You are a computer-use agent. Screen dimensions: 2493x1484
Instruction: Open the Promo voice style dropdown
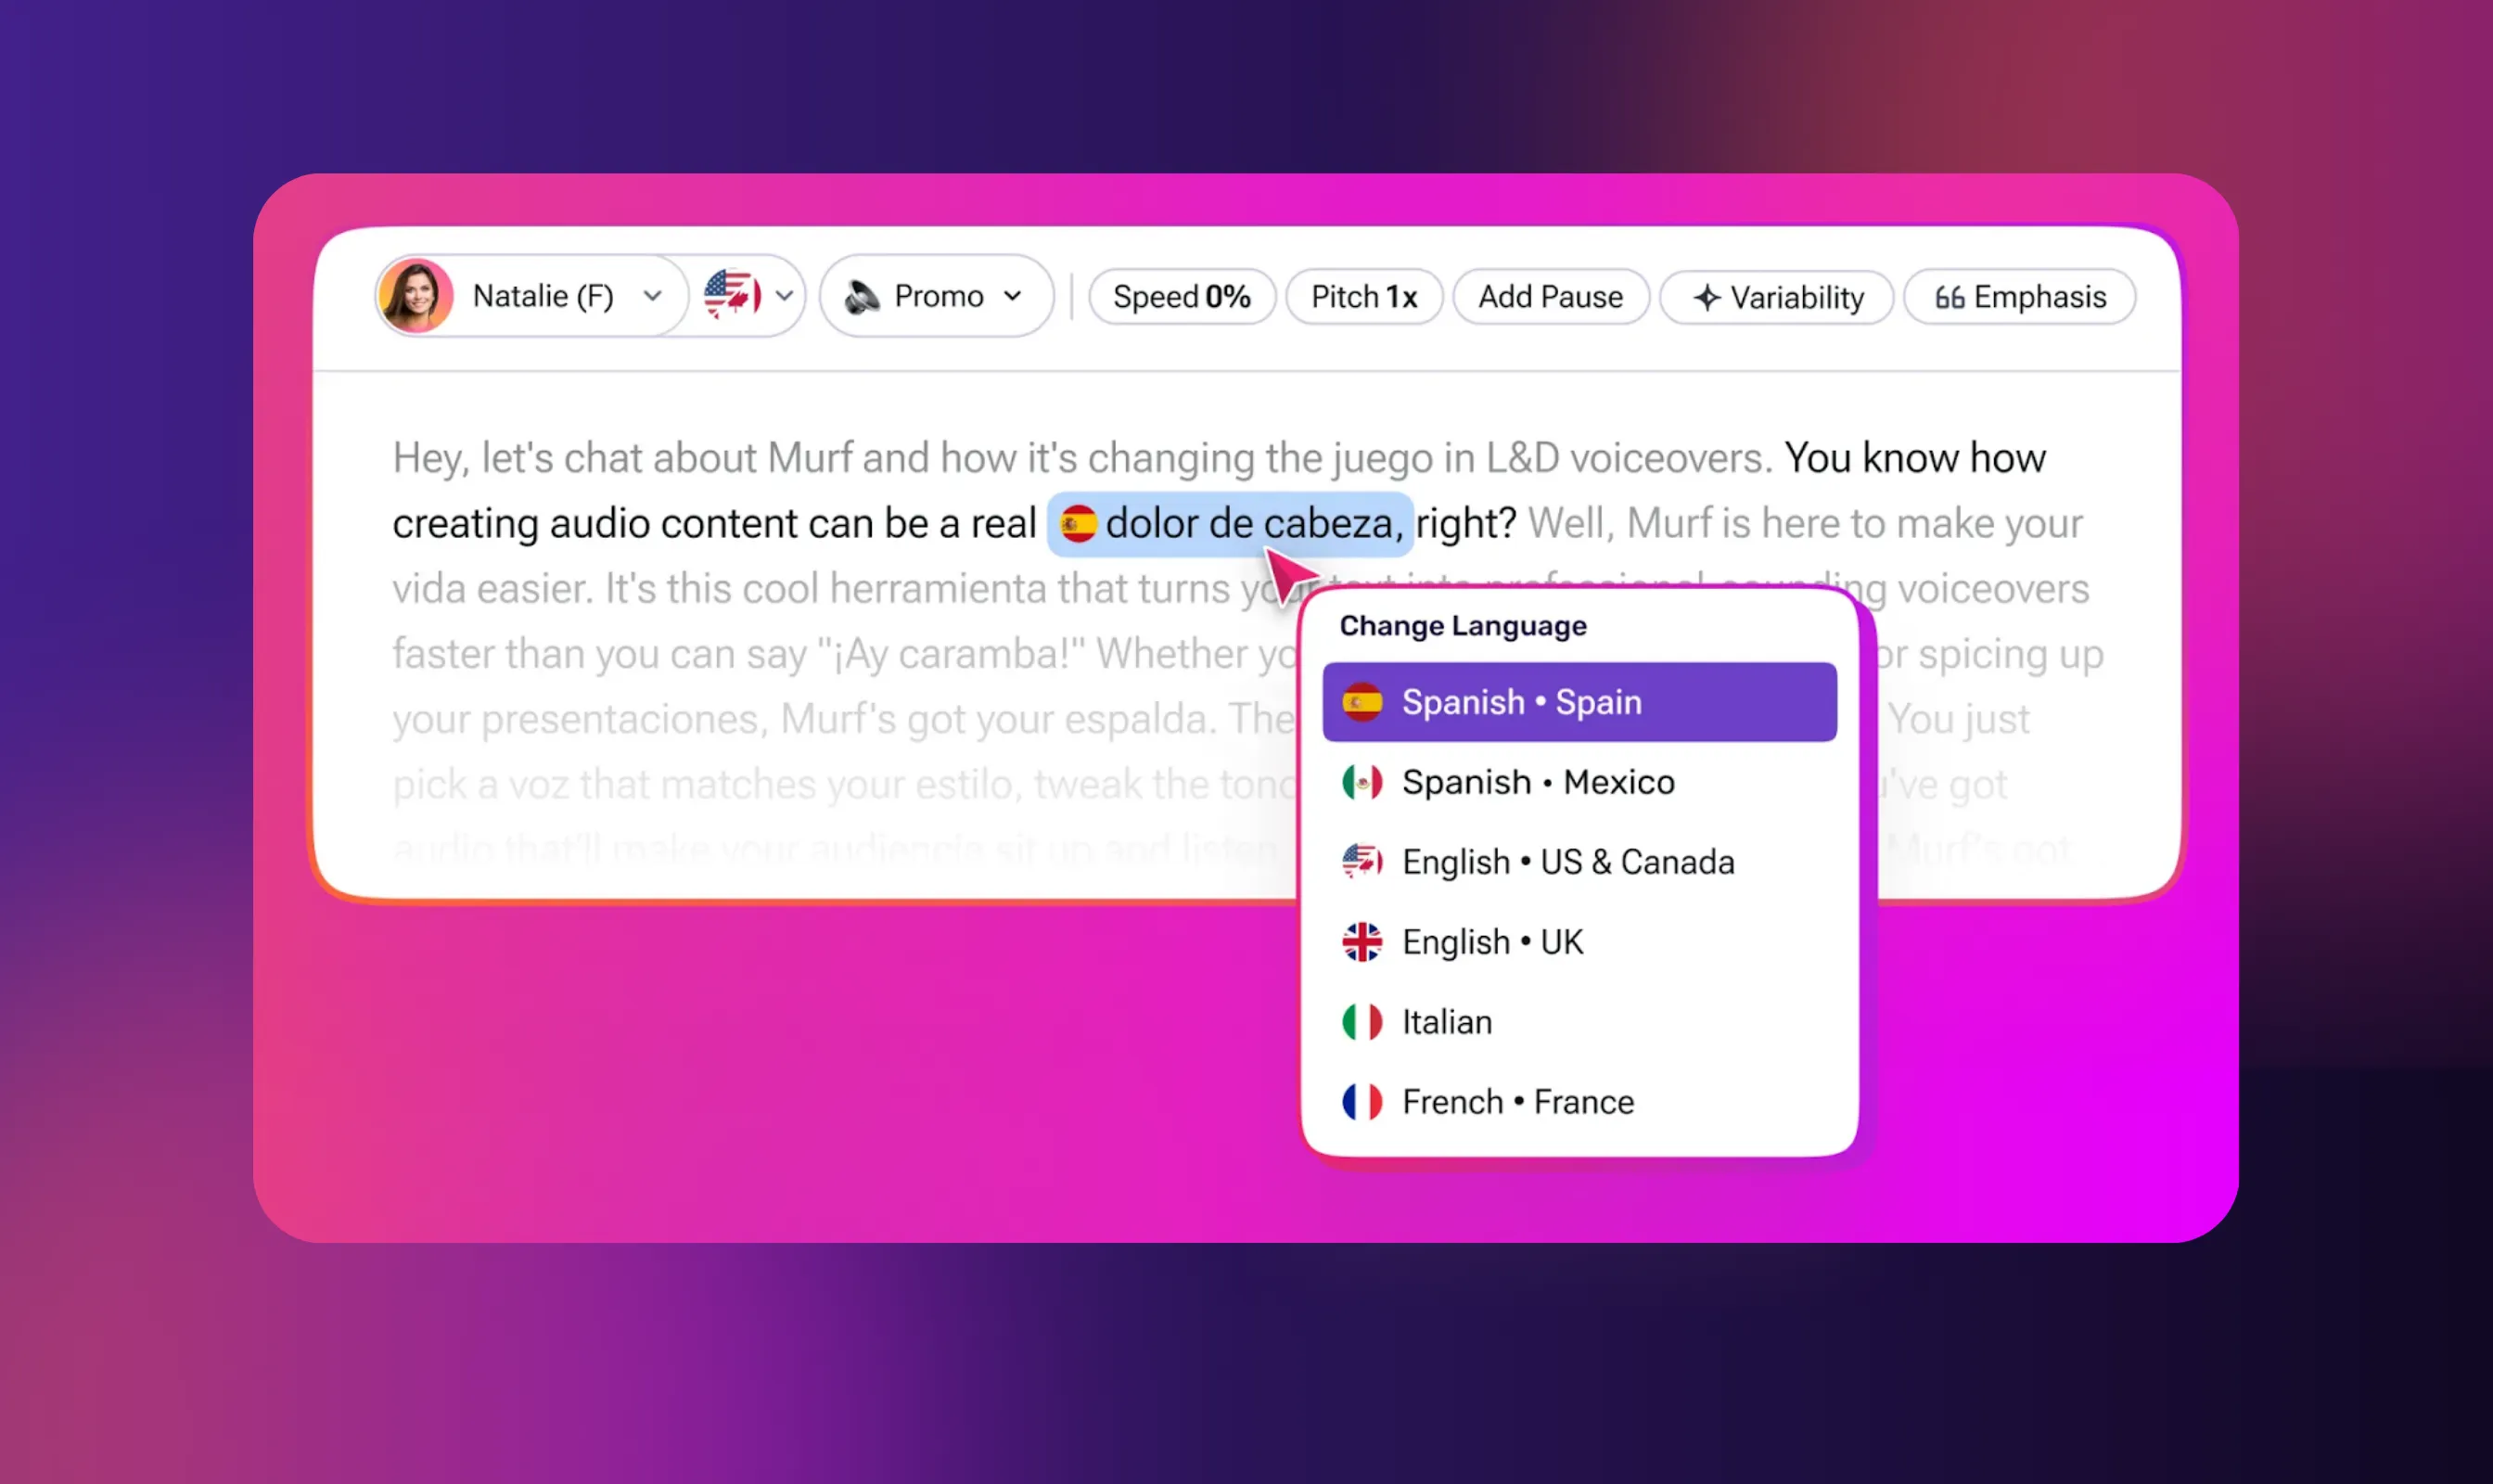[1013, 296]
